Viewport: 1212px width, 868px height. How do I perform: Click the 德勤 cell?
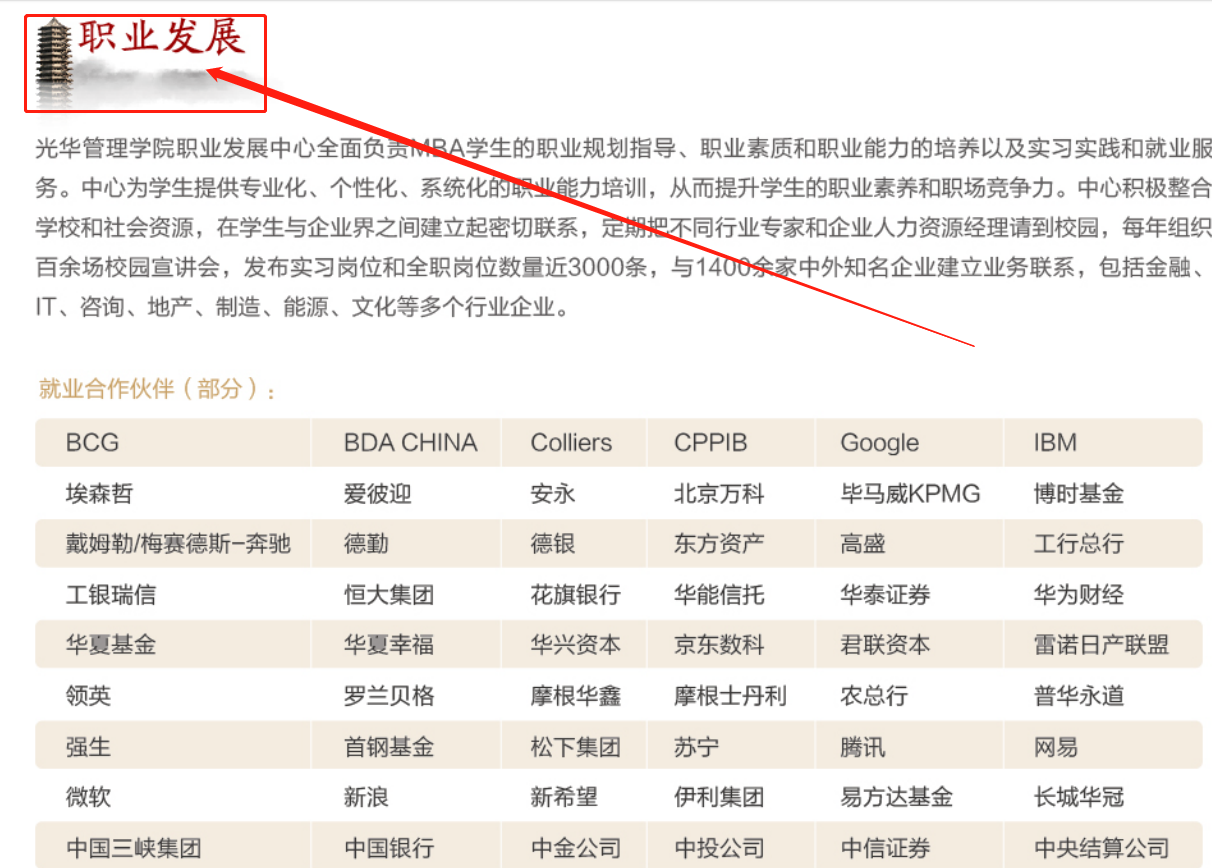pyautogui.click(x=366, y=544)
